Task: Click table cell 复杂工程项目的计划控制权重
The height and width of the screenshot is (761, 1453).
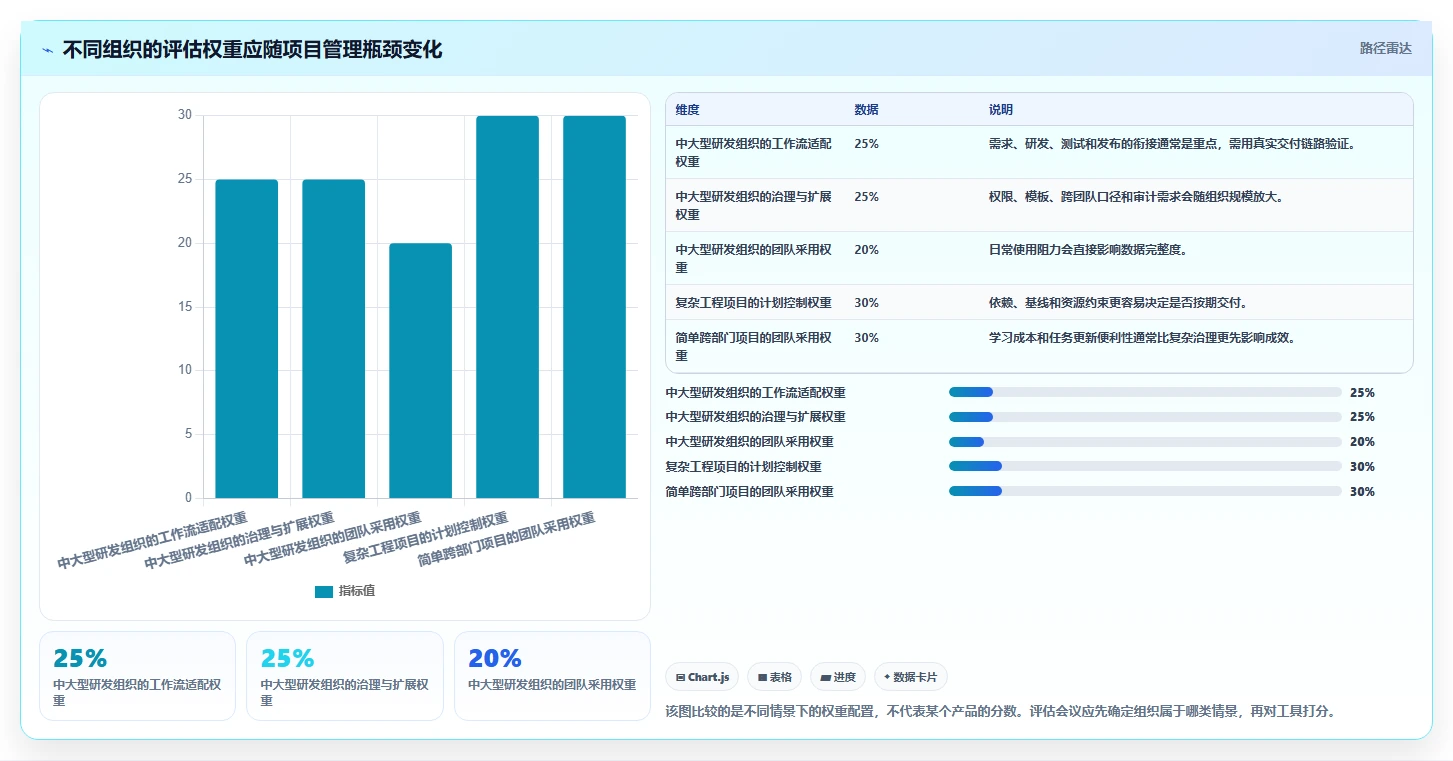Action: pyautogui.click(x=754, y=302)
